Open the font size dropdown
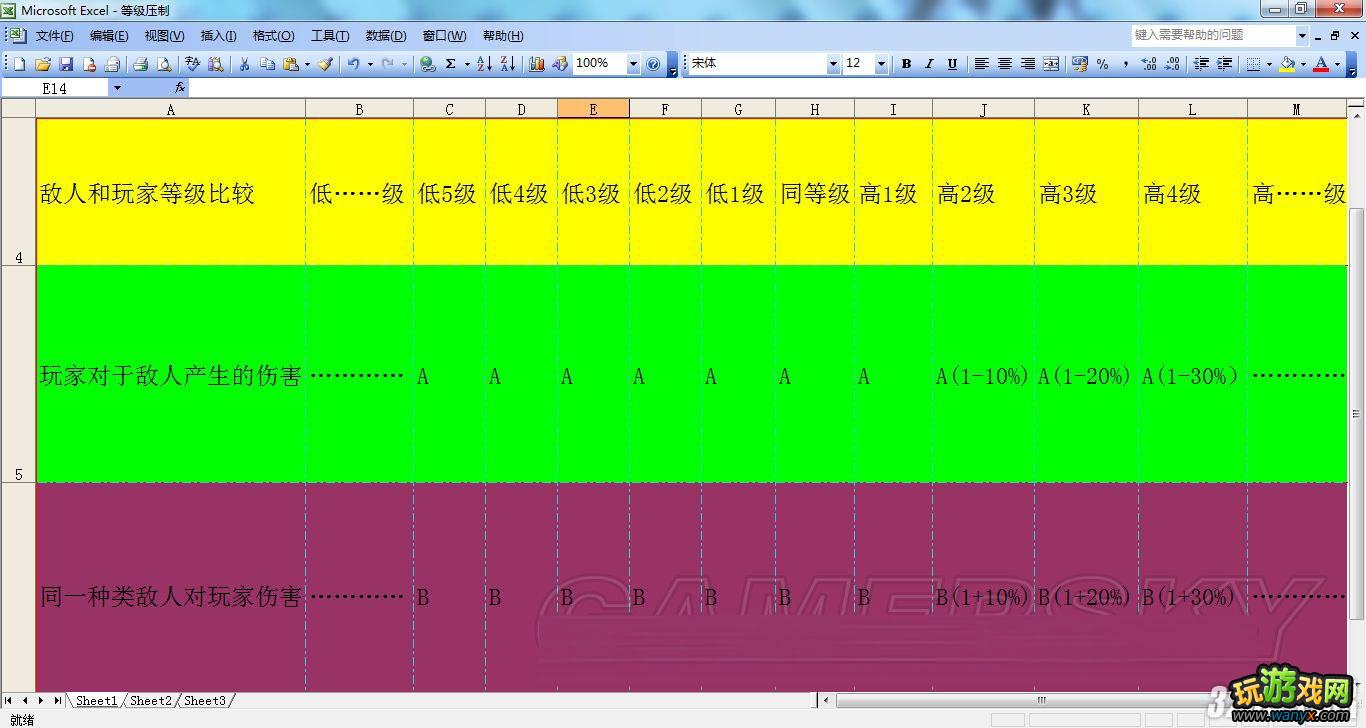Viewport: 1366px width, 728px height. [881, 64]
